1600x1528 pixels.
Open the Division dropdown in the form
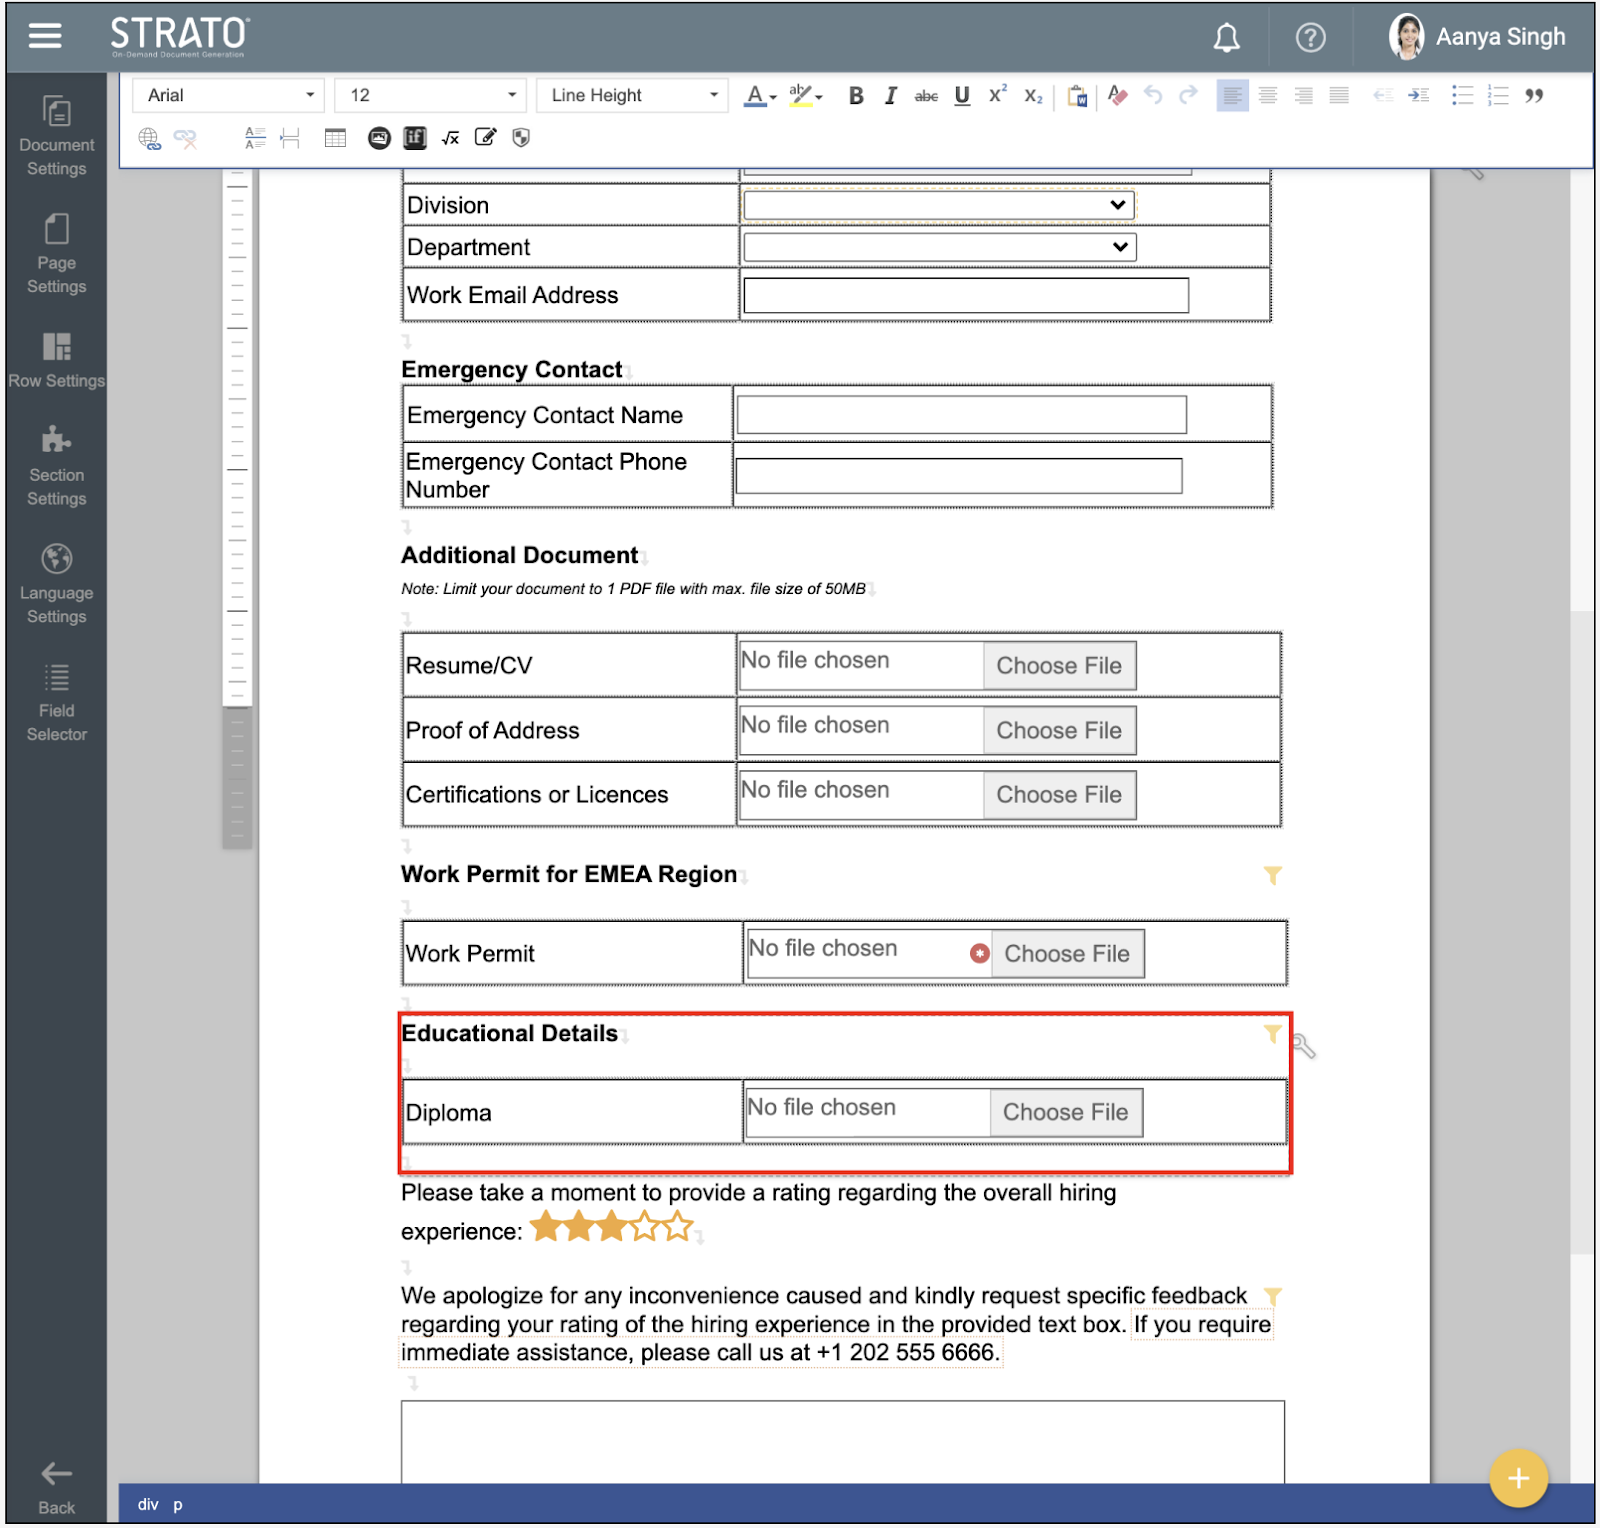938,205
